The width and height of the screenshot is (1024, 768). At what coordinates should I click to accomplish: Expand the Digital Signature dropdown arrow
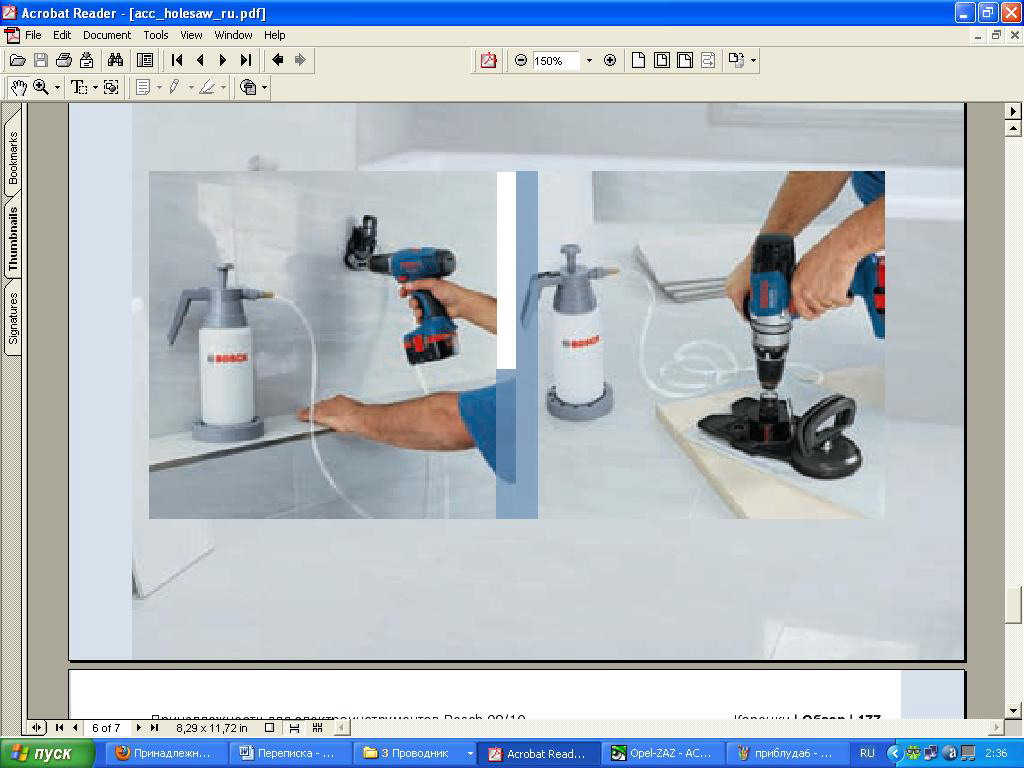click(x=264, y=88)
